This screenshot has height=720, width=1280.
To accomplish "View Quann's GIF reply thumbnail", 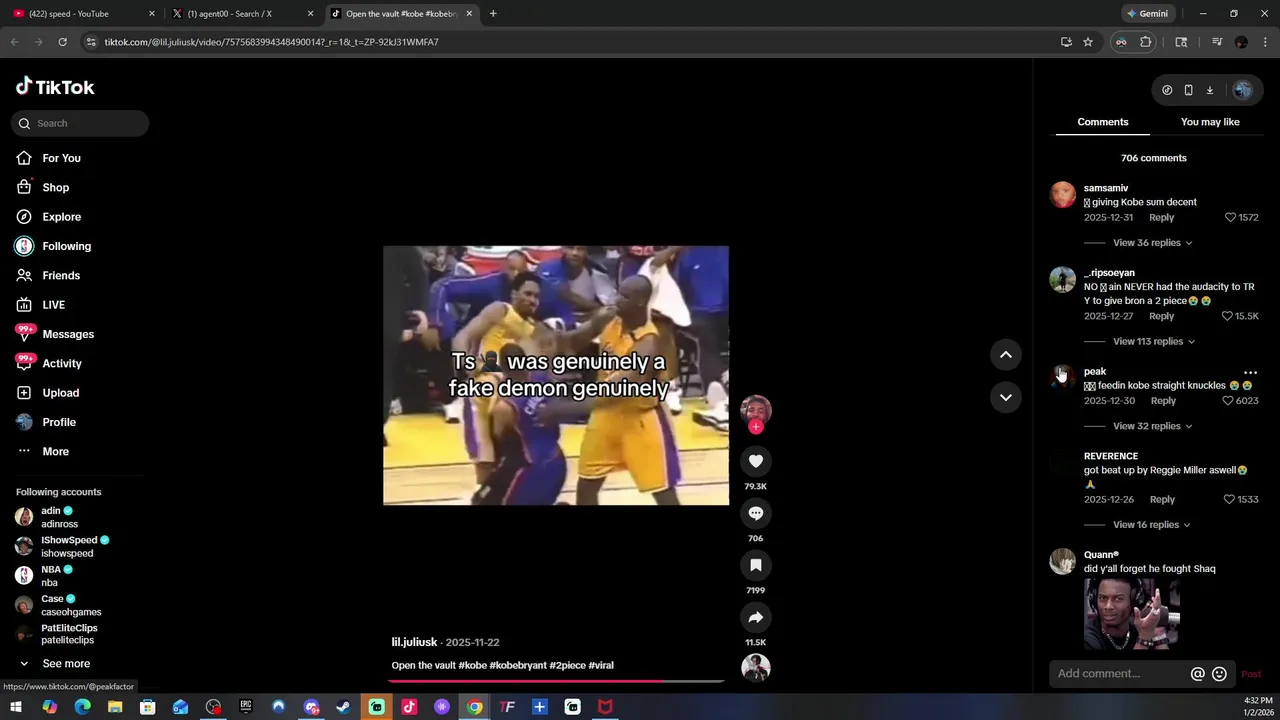I will (x=1132, y=614).
